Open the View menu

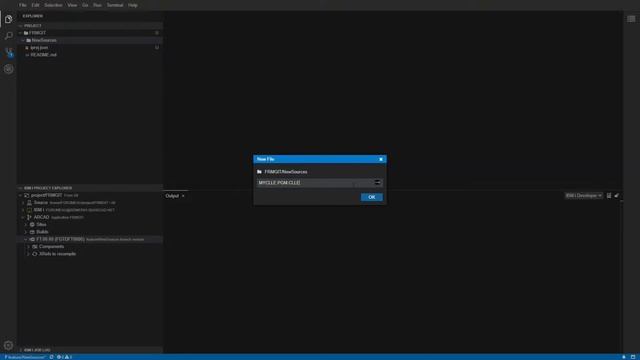coord(72,5)
